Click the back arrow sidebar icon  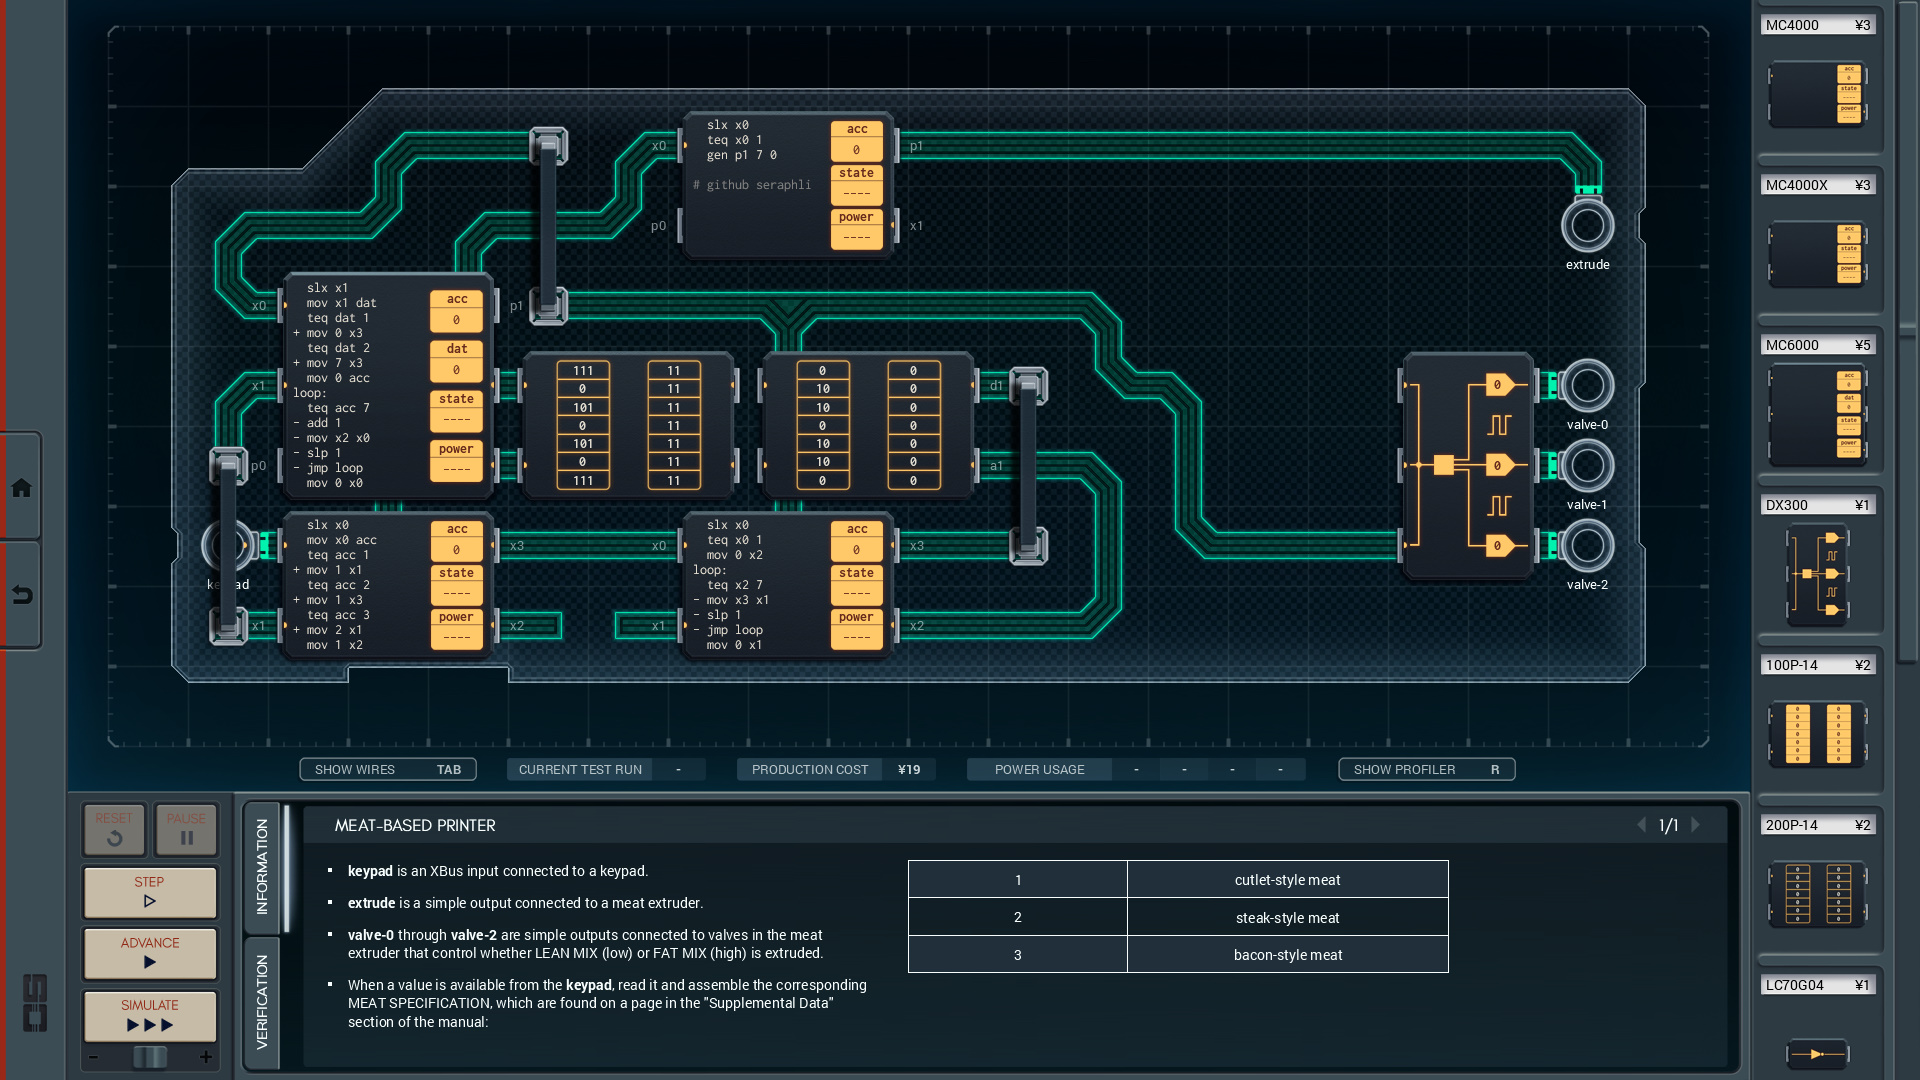pyautogui.click(x=21, y=596)
